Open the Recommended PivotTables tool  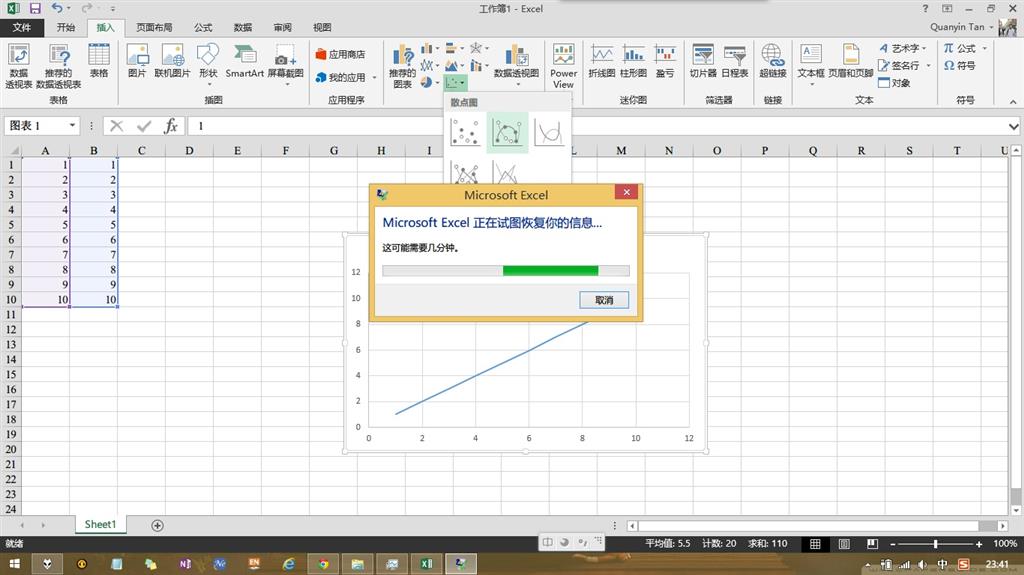coord(58,65)
